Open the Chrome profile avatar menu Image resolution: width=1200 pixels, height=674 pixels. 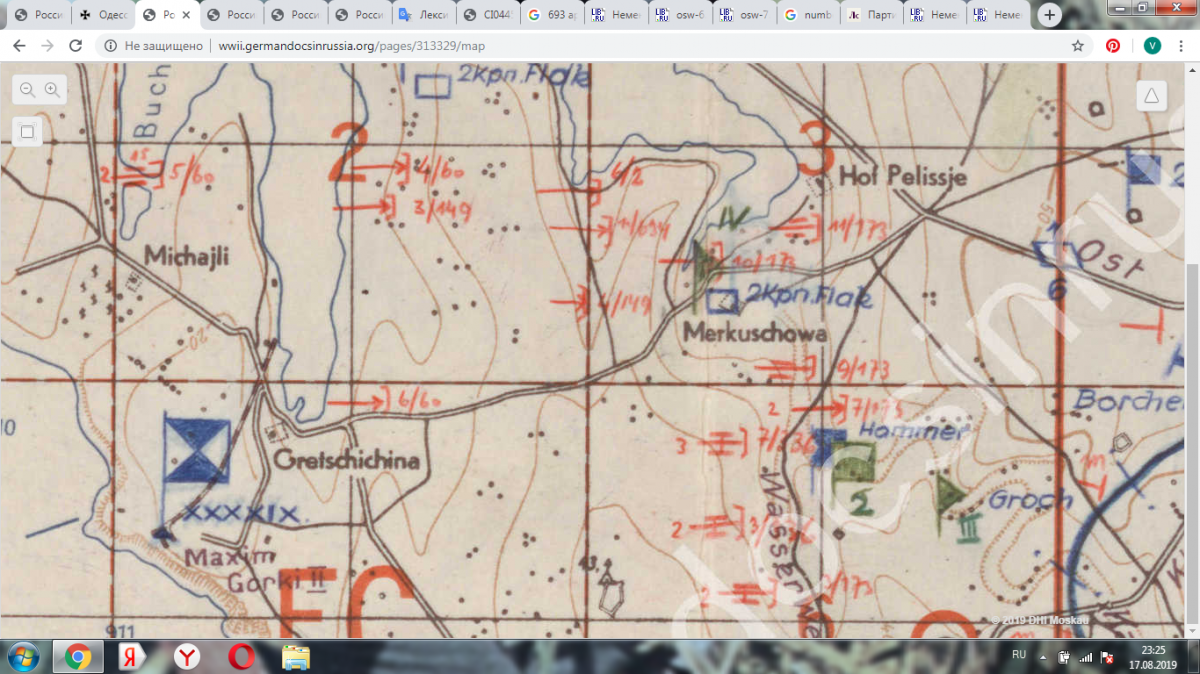click(1151, 46)
